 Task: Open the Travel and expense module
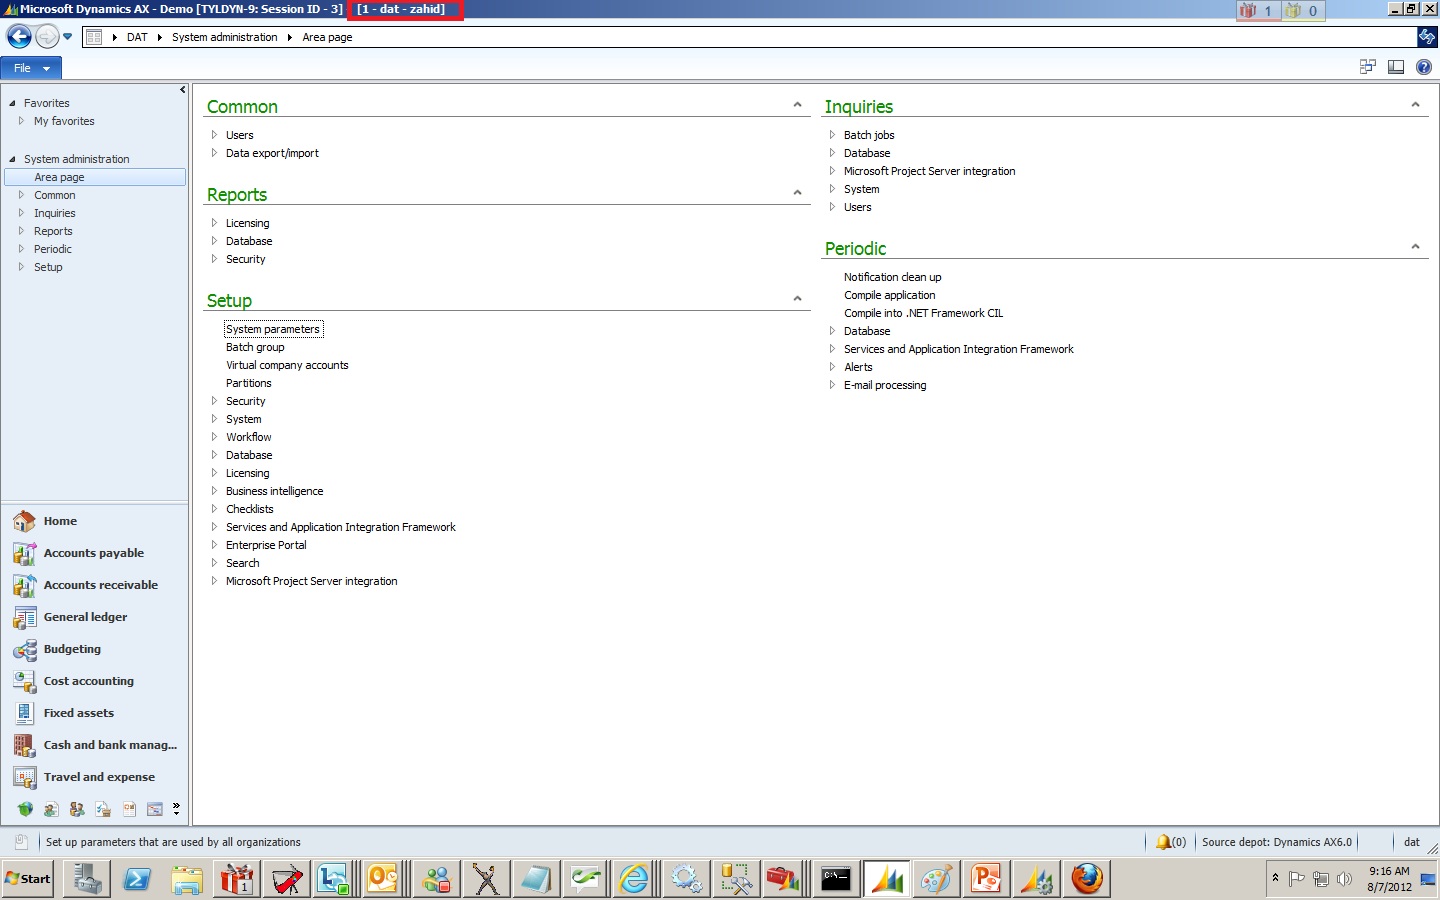tap(99, 777)
